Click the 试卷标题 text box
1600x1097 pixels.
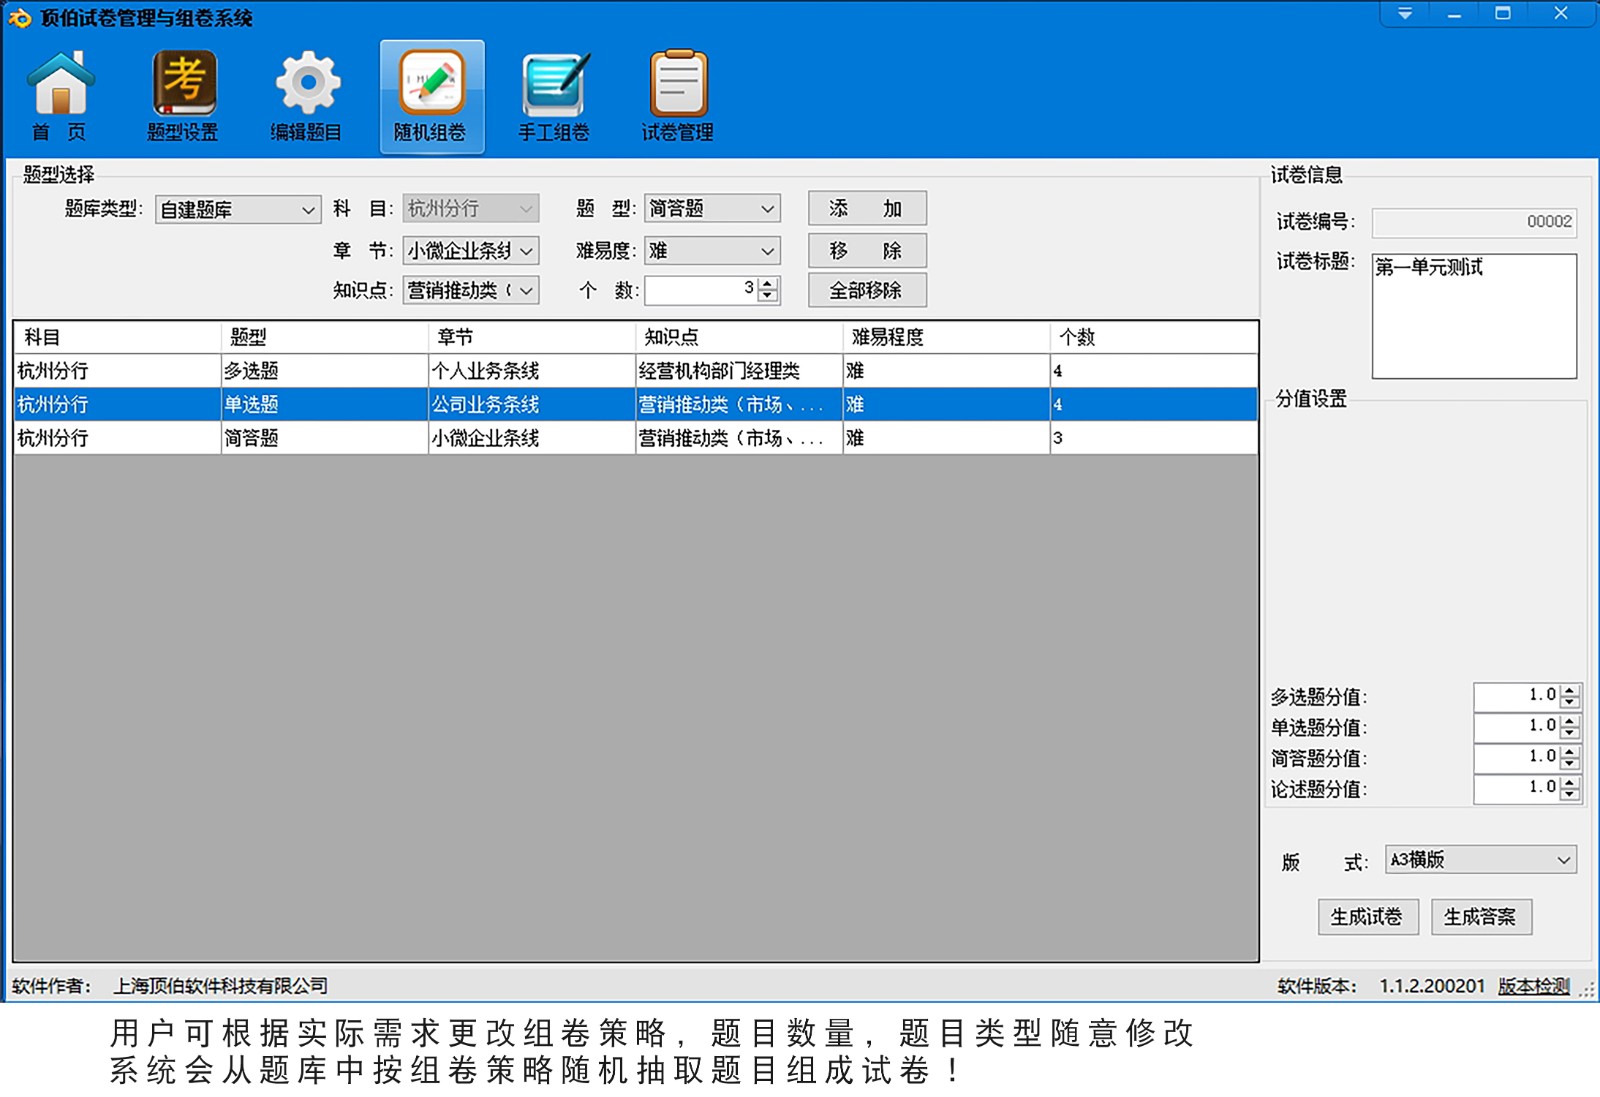point(1473,316)
